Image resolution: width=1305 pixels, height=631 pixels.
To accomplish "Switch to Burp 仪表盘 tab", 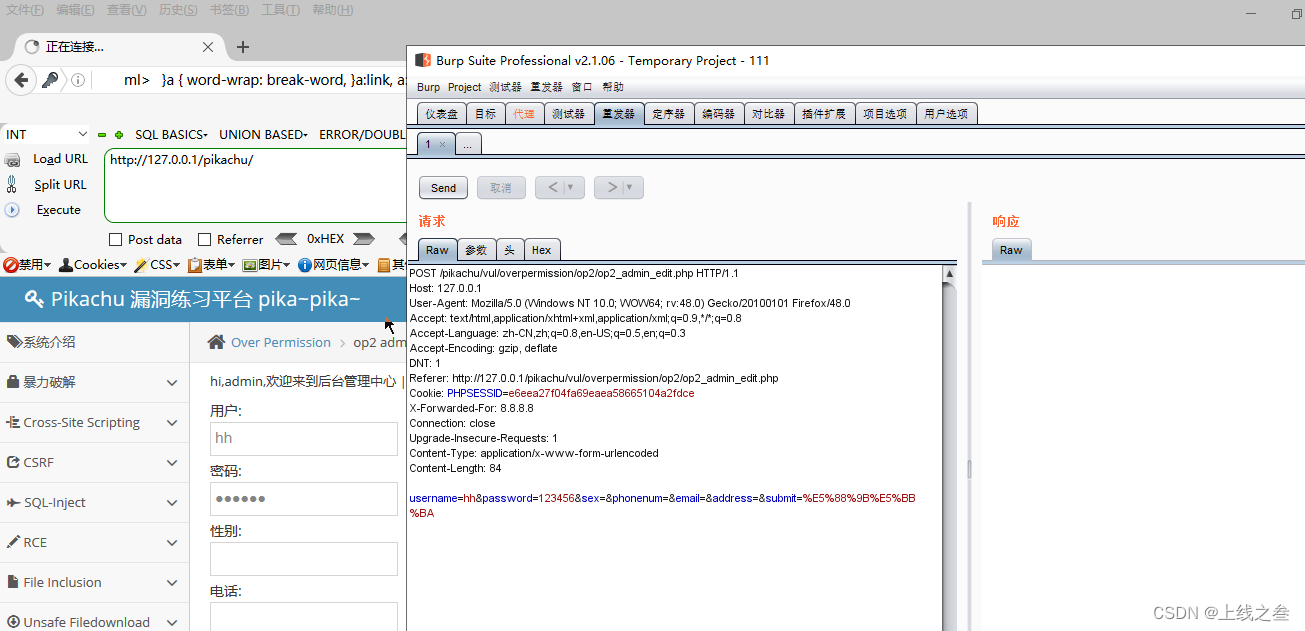I will pyautogui.click(x=441, y=114).
